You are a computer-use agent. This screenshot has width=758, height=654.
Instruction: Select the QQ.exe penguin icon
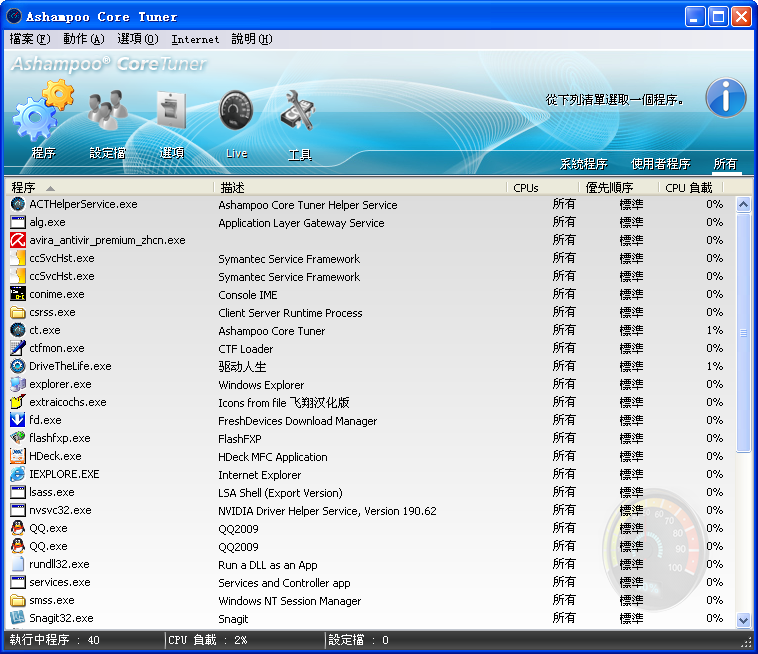[x=18, y=528]
